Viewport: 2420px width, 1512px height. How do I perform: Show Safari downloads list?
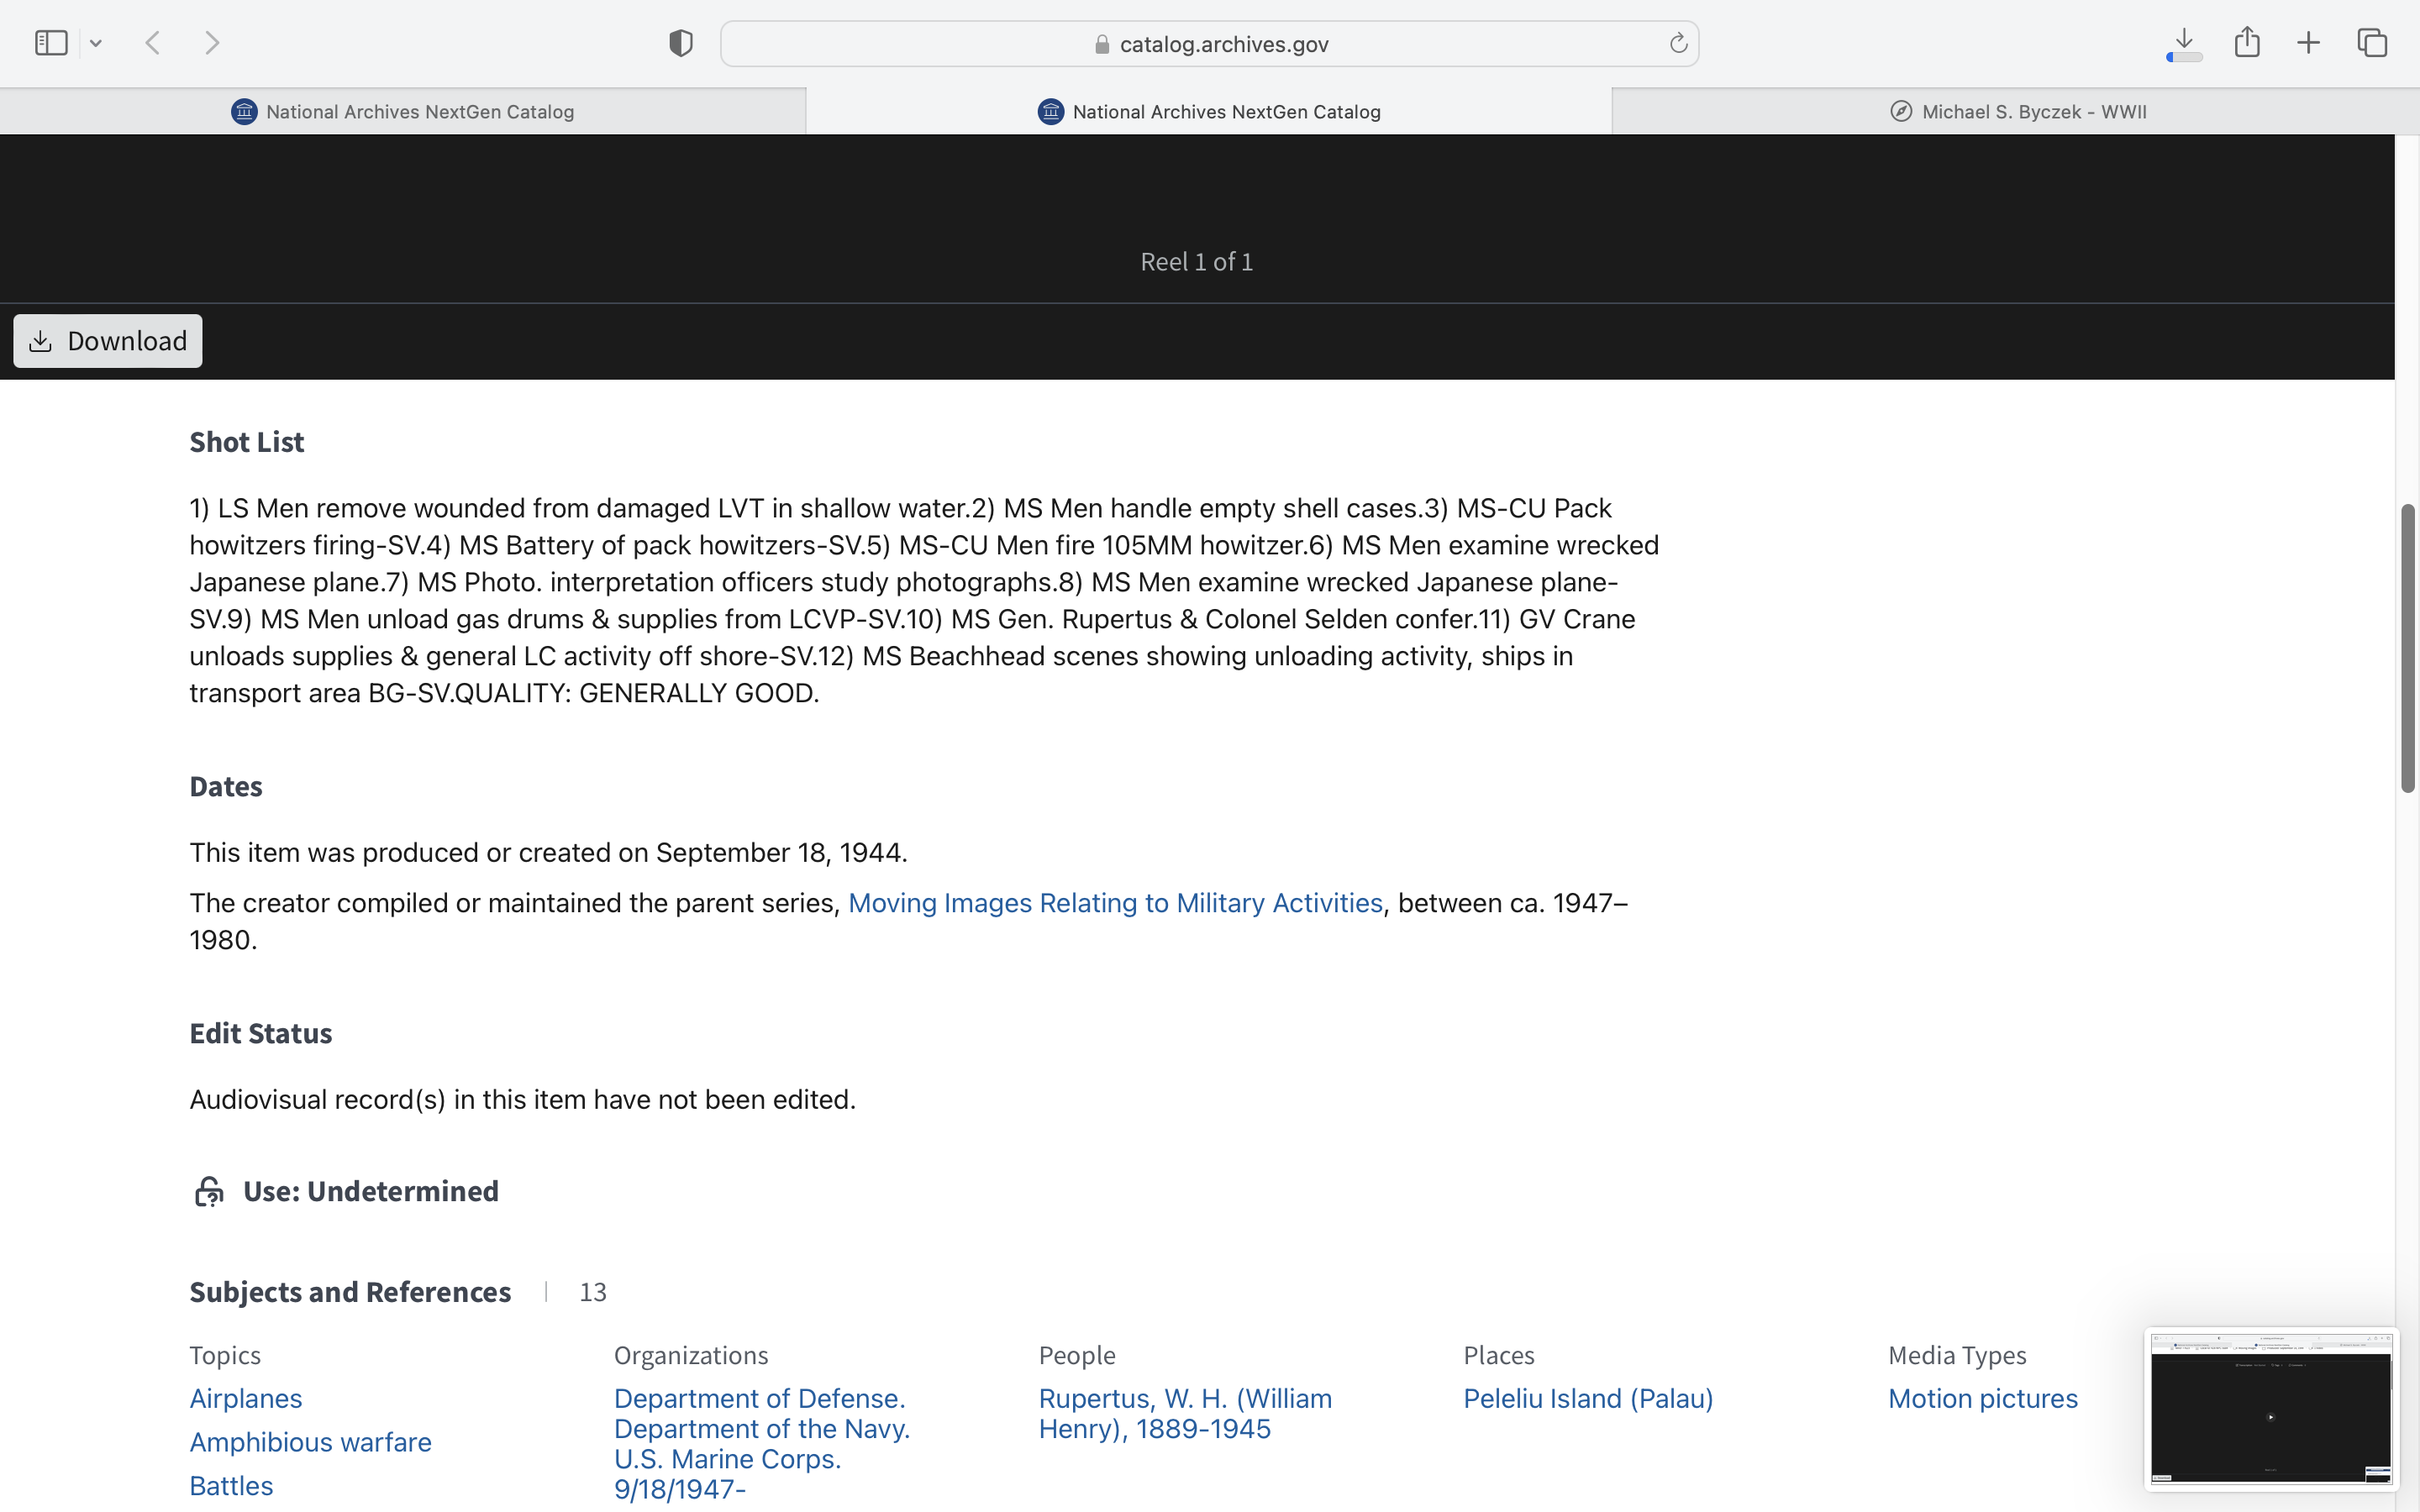tap(2184, 43)
